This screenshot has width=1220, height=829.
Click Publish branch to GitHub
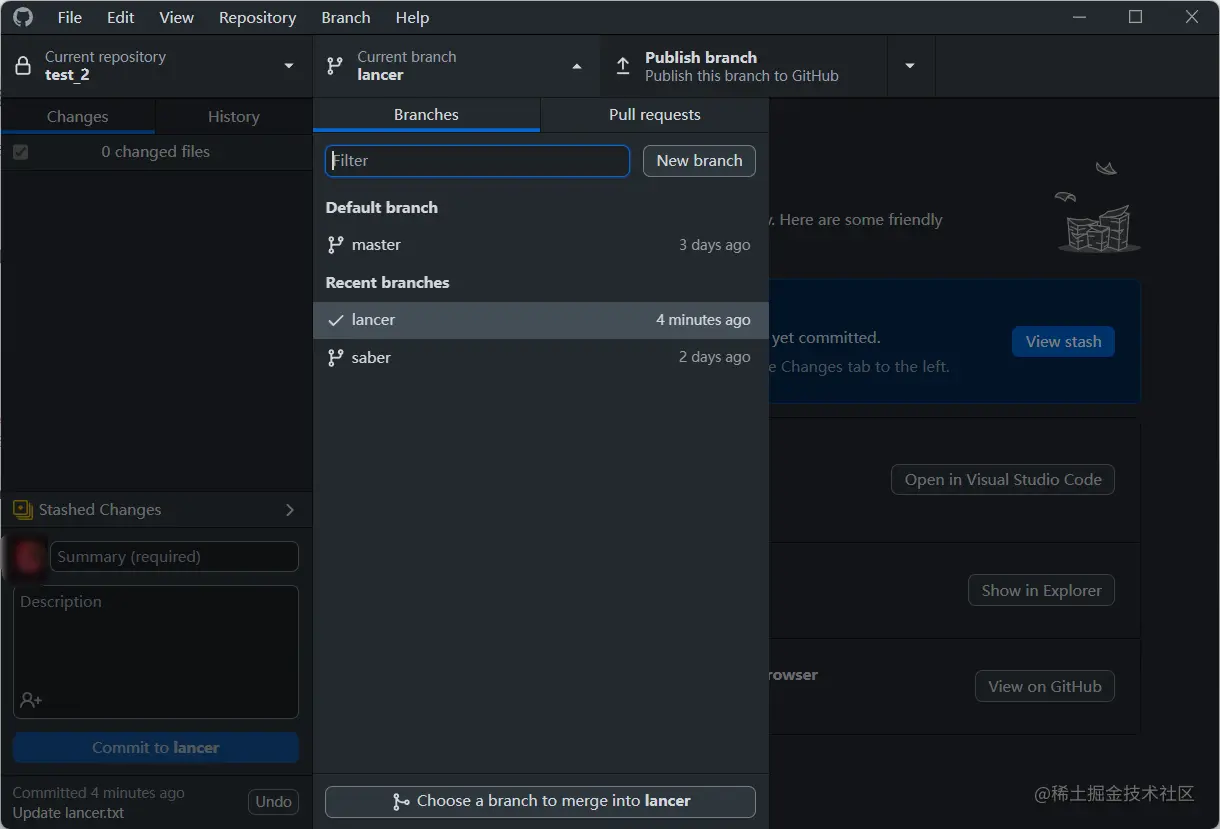pyautogui.click(x=744, y=66)
